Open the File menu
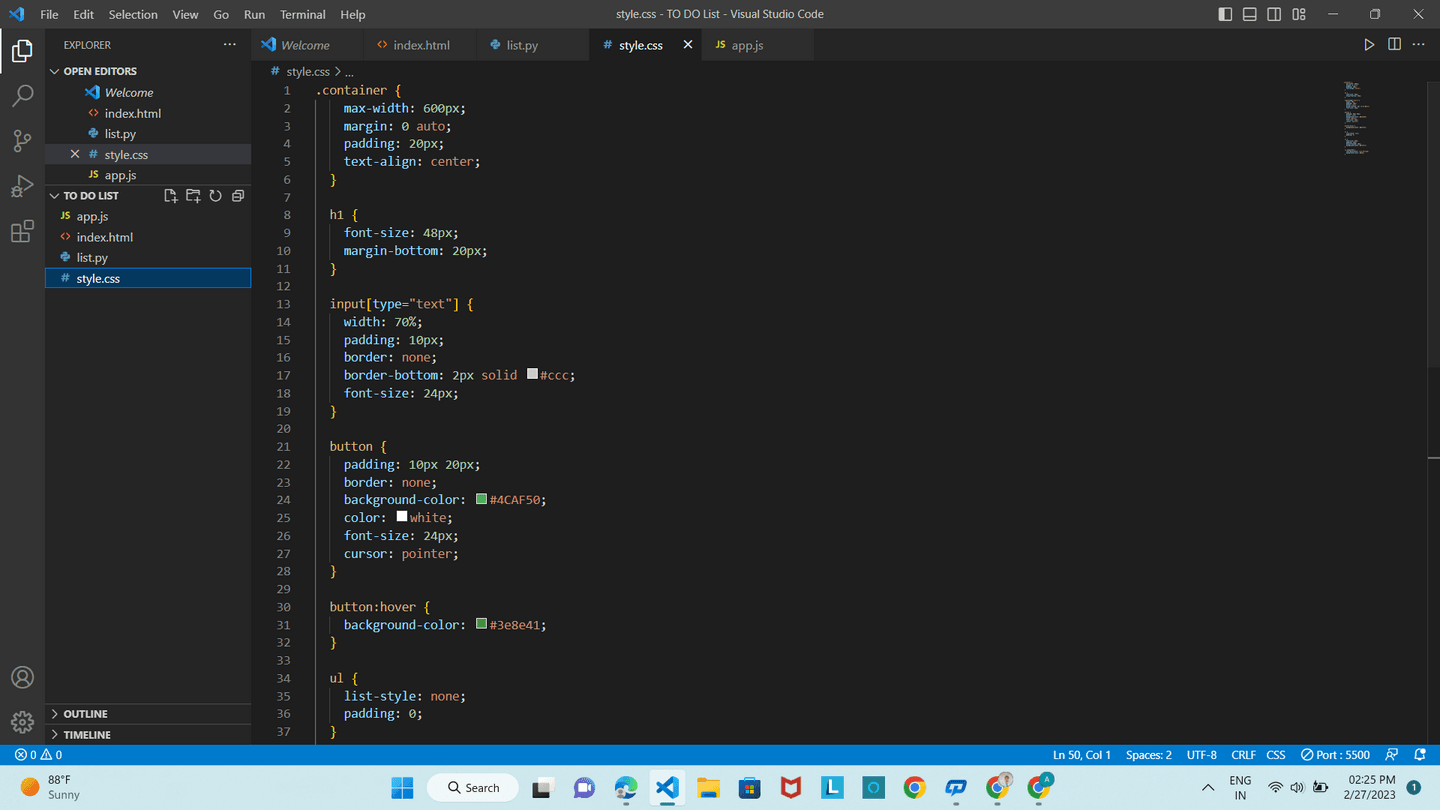 click(49, 14)
